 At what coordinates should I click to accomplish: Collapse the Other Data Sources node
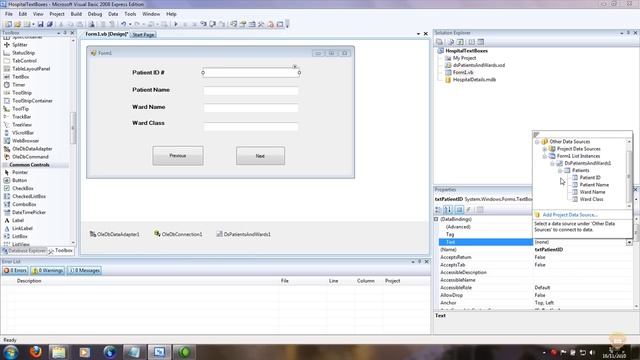tap(537, 142)
